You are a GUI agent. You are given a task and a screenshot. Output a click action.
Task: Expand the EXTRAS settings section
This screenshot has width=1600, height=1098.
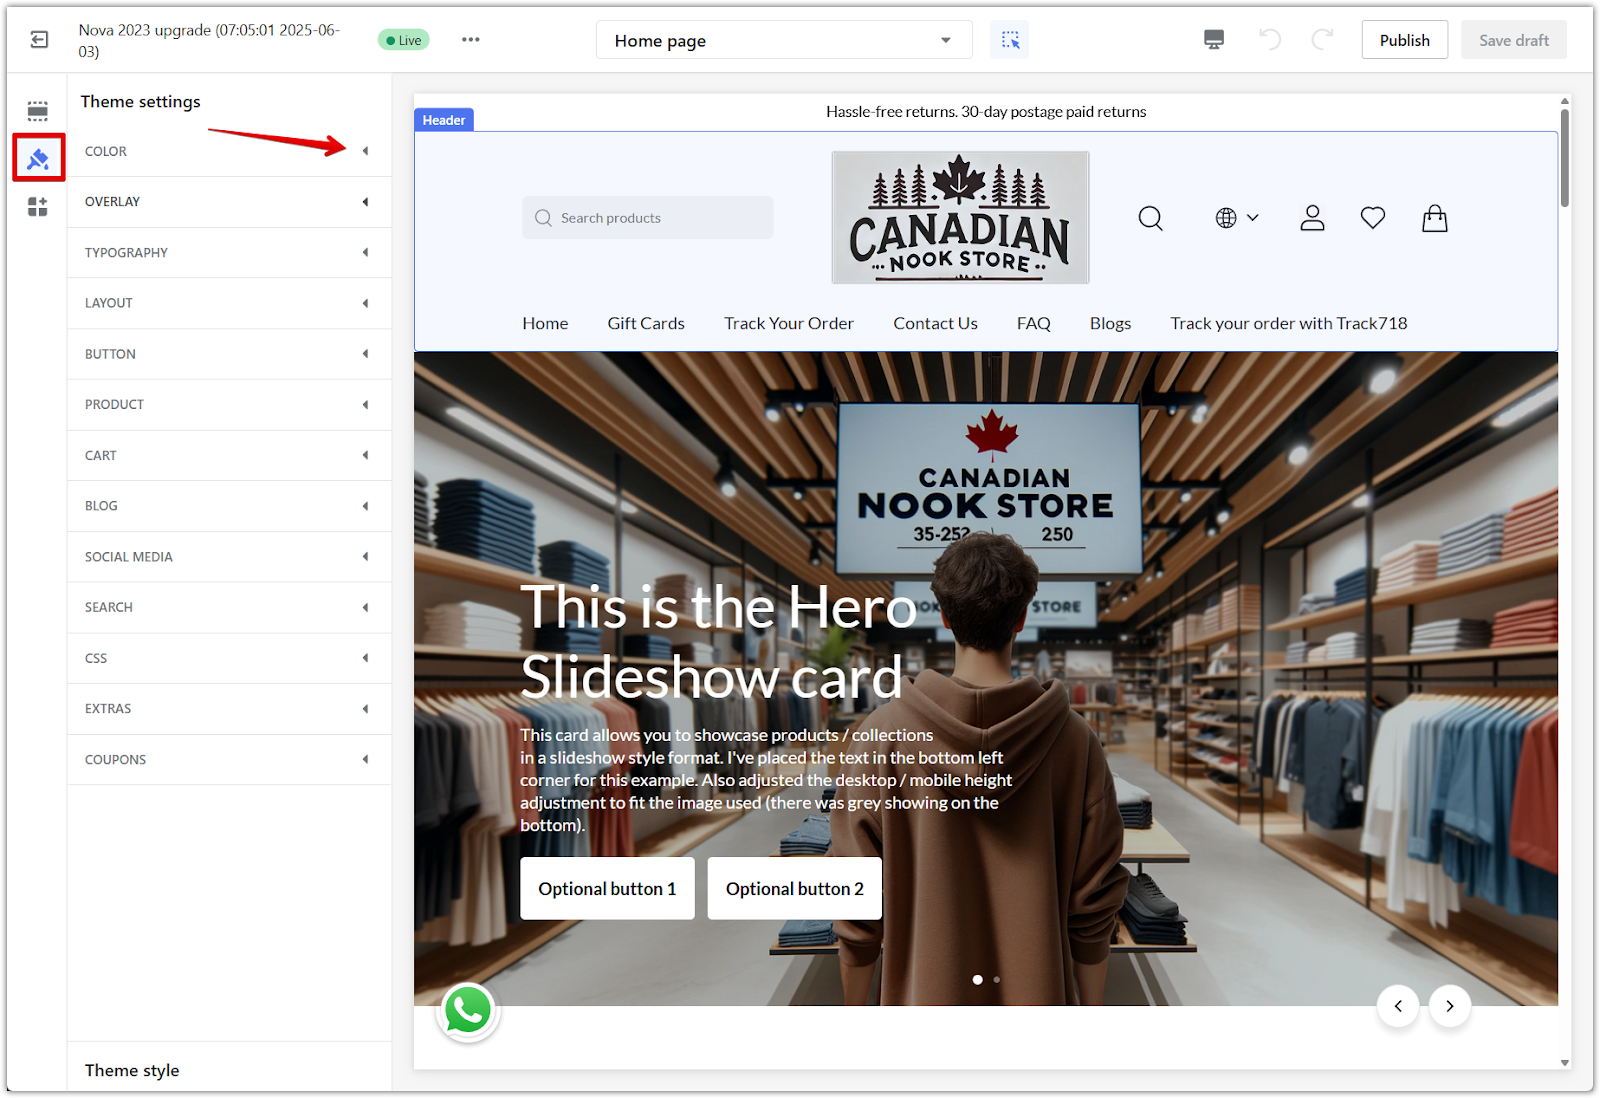229,708
